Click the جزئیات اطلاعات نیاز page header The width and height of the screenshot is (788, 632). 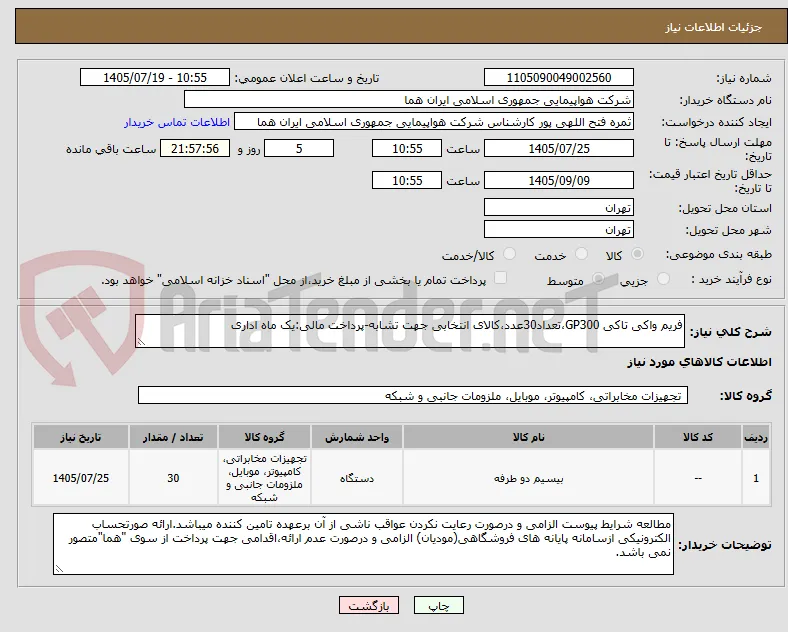click(714, 27)
